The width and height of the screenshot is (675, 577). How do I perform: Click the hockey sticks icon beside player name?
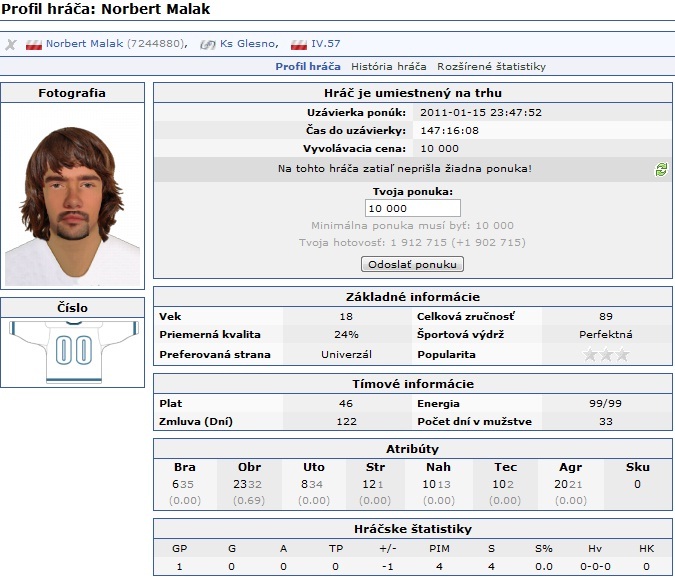11,44
